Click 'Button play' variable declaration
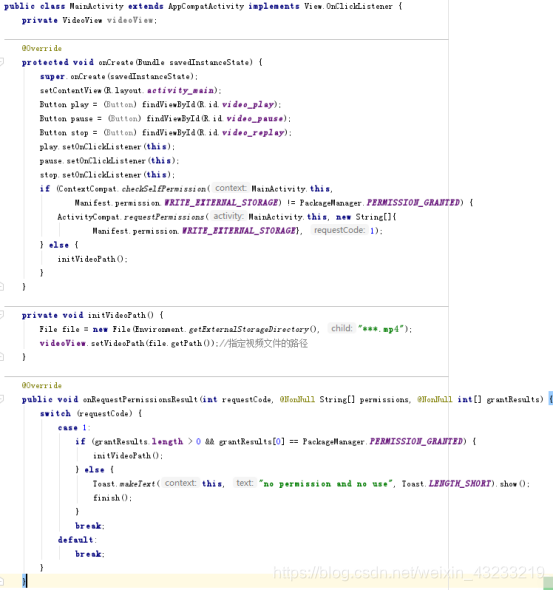The width and height of the screenshot is (554, 591). click(x=64, y=104)
